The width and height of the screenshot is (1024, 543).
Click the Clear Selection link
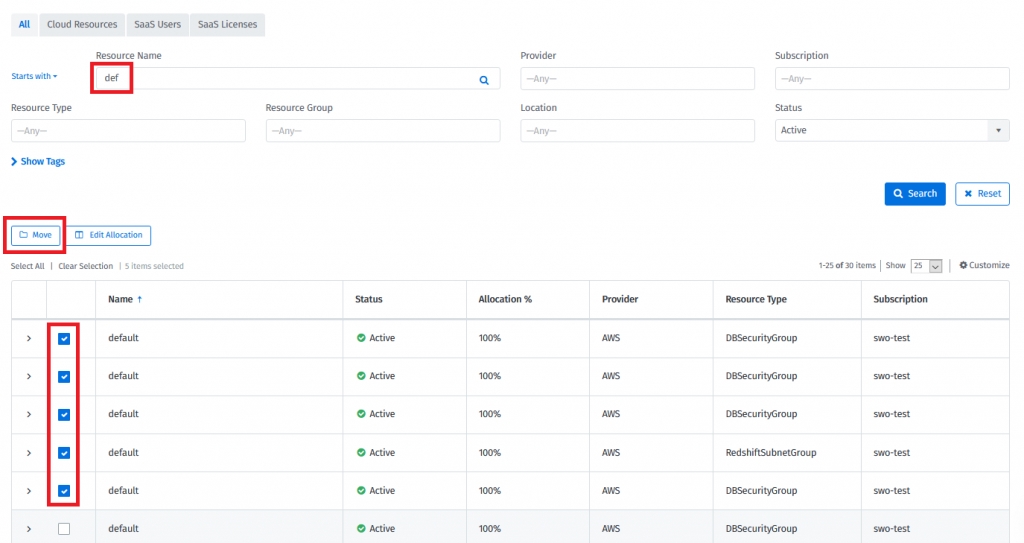coord(85,266)
